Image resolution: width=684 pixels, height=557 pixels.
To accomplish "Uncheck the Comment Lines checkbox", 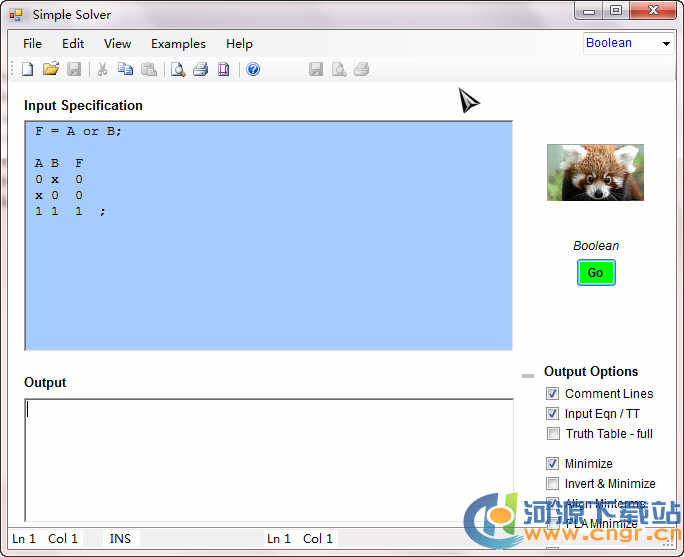I will [x=552, y=393].
